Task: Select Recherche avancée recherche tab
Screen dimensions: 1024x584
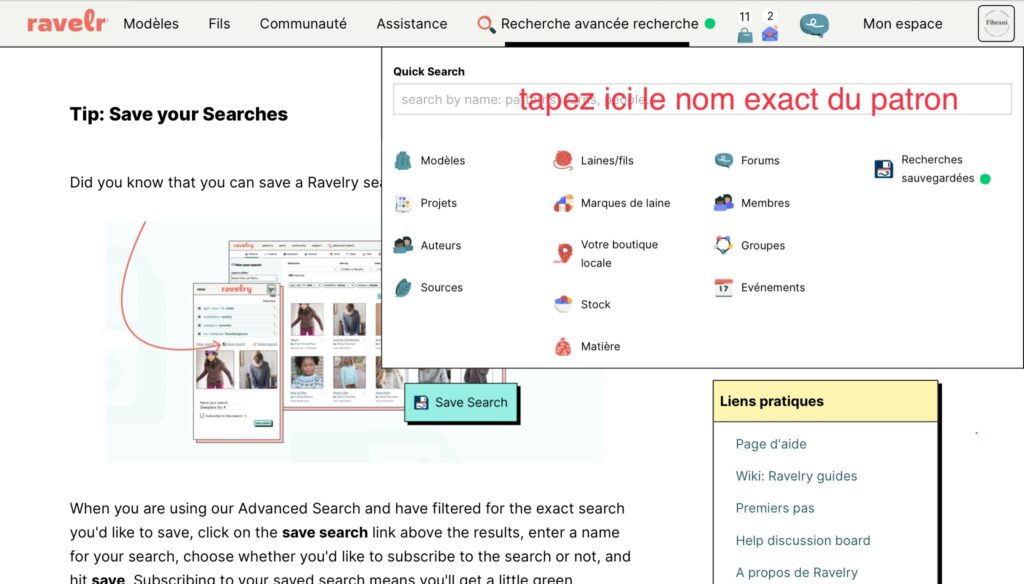Action: coord(600,24)
